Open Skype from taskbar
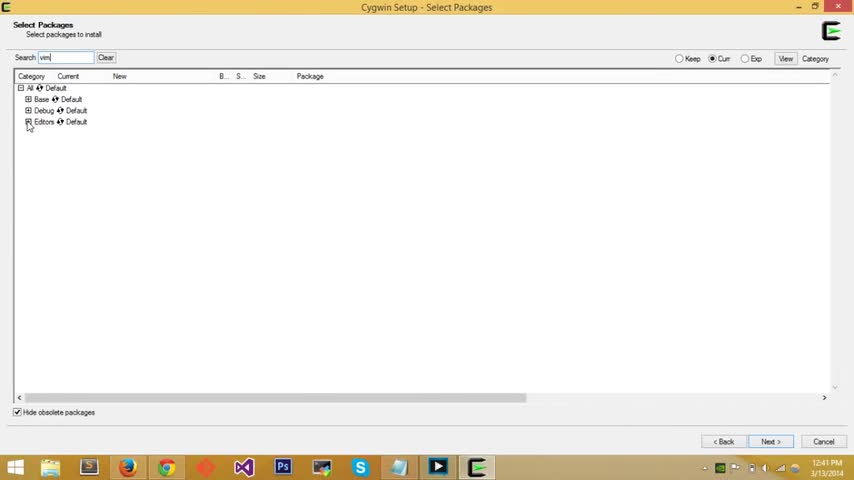 pos(360,467)
